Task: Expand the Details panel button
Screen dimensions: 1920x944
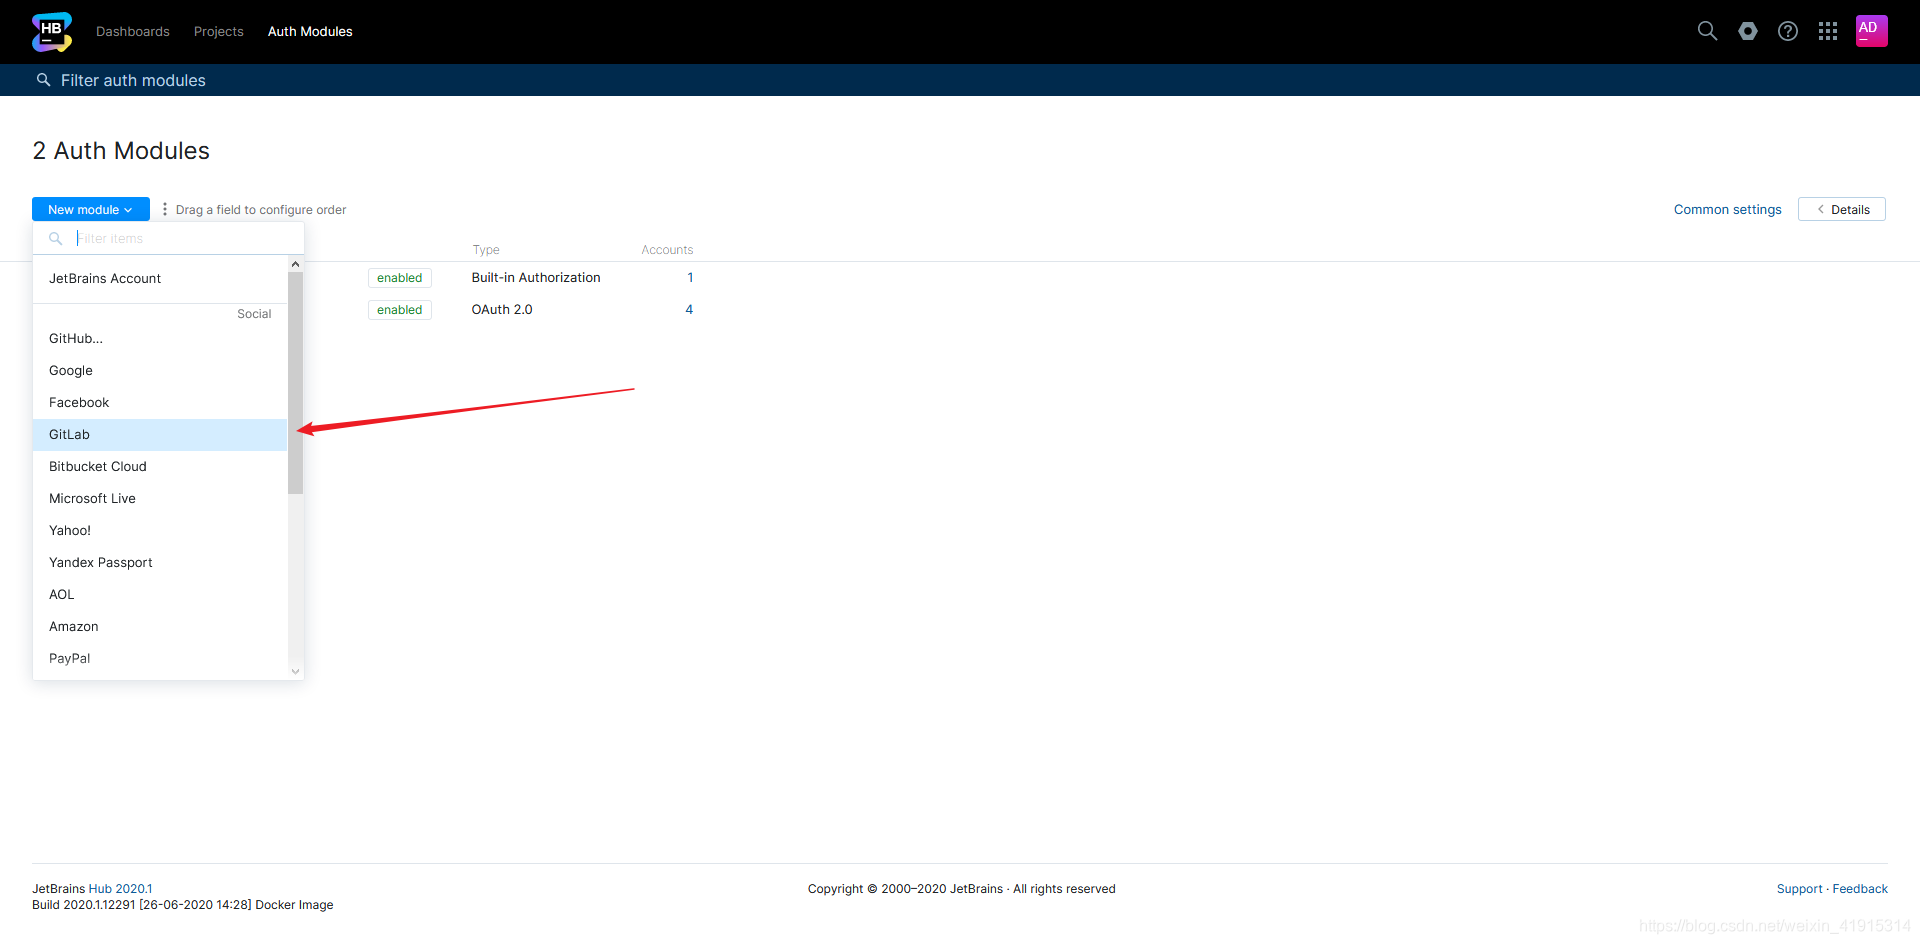Action: (1841, 209)
